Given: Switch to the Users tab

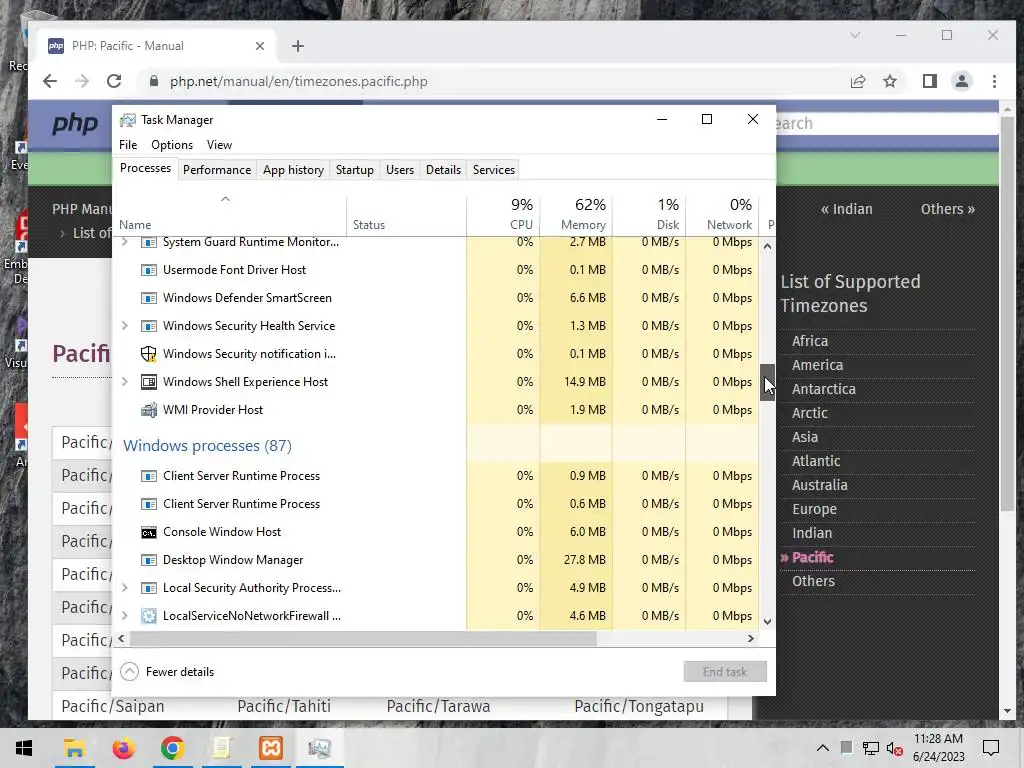Looking at the screenshot, I should [x=400, y=170].
